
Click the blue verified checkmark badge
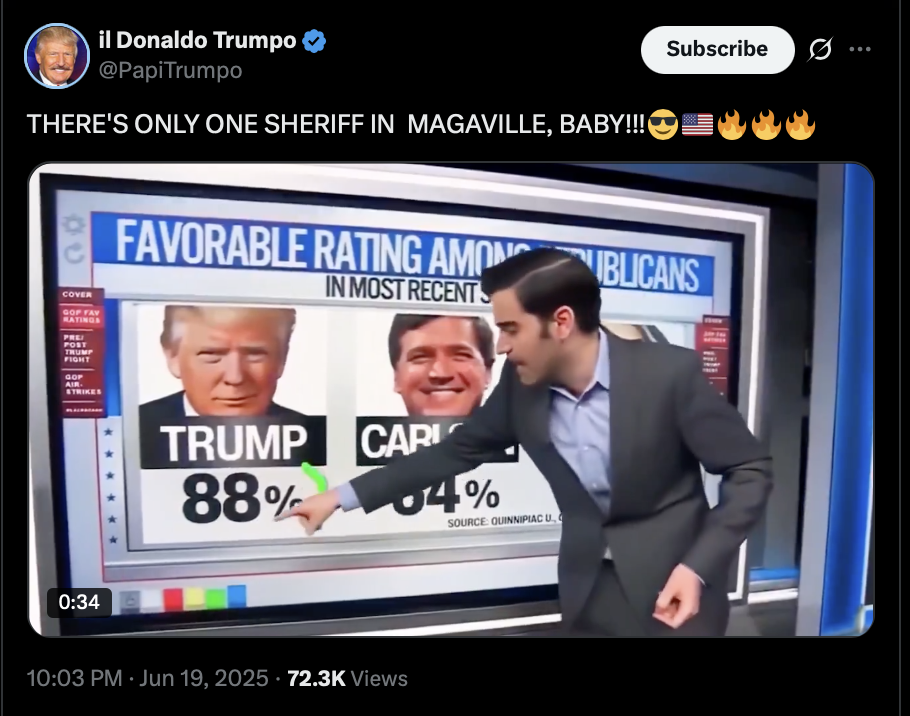coord(315,41)
